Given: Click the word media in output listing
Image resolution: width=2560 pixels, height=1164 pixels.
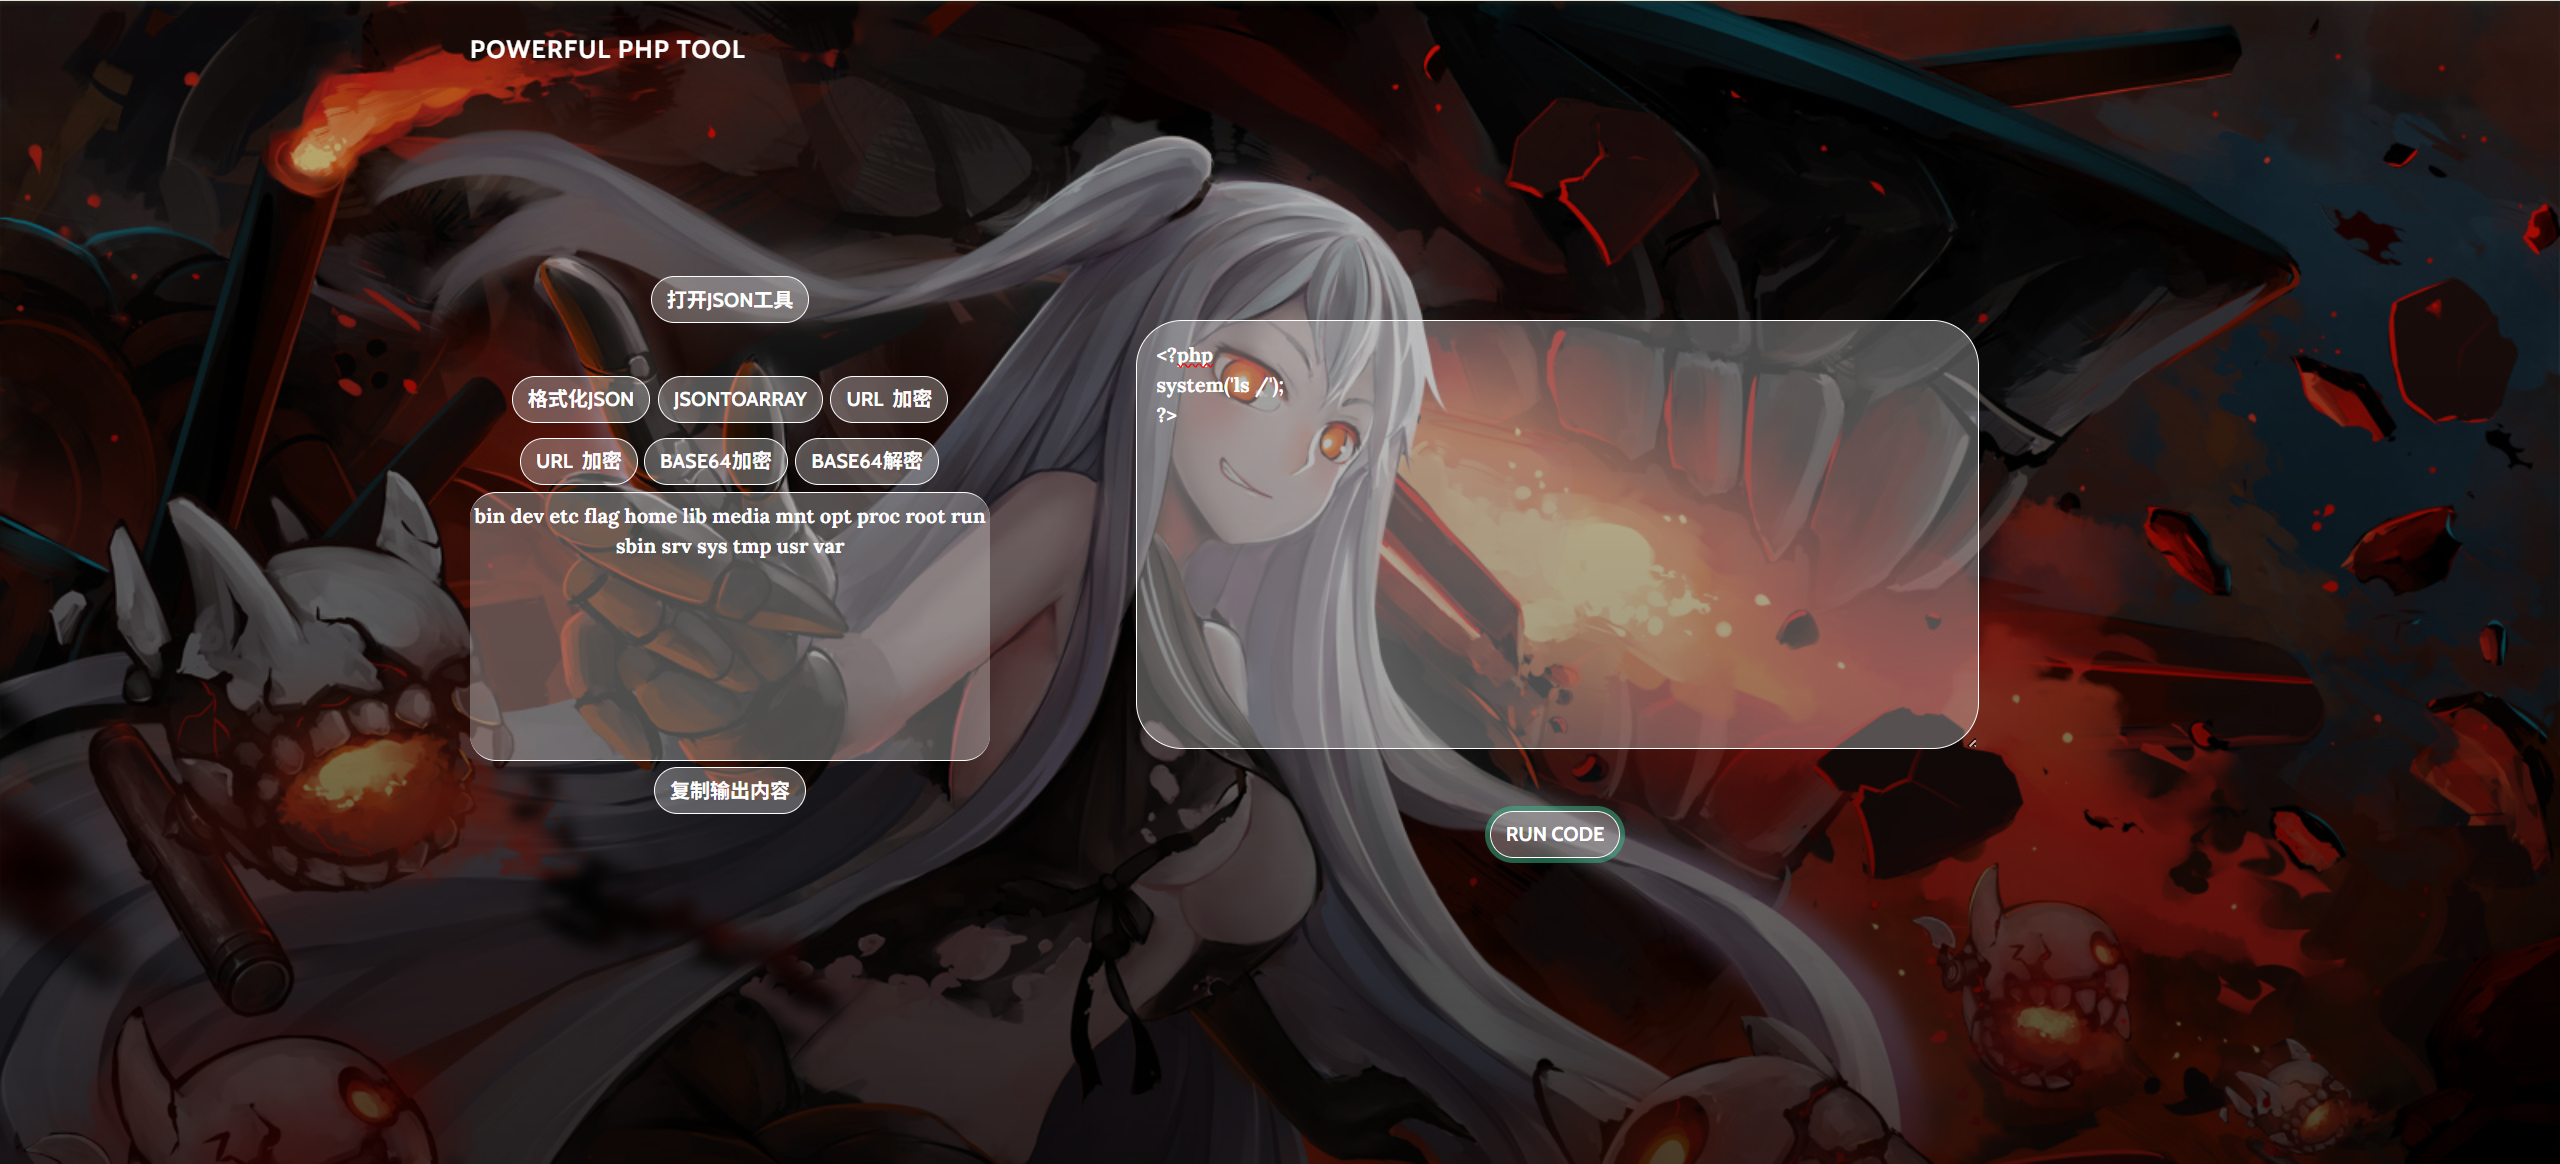Looking at the screenshot, I should tap(740, 517).
